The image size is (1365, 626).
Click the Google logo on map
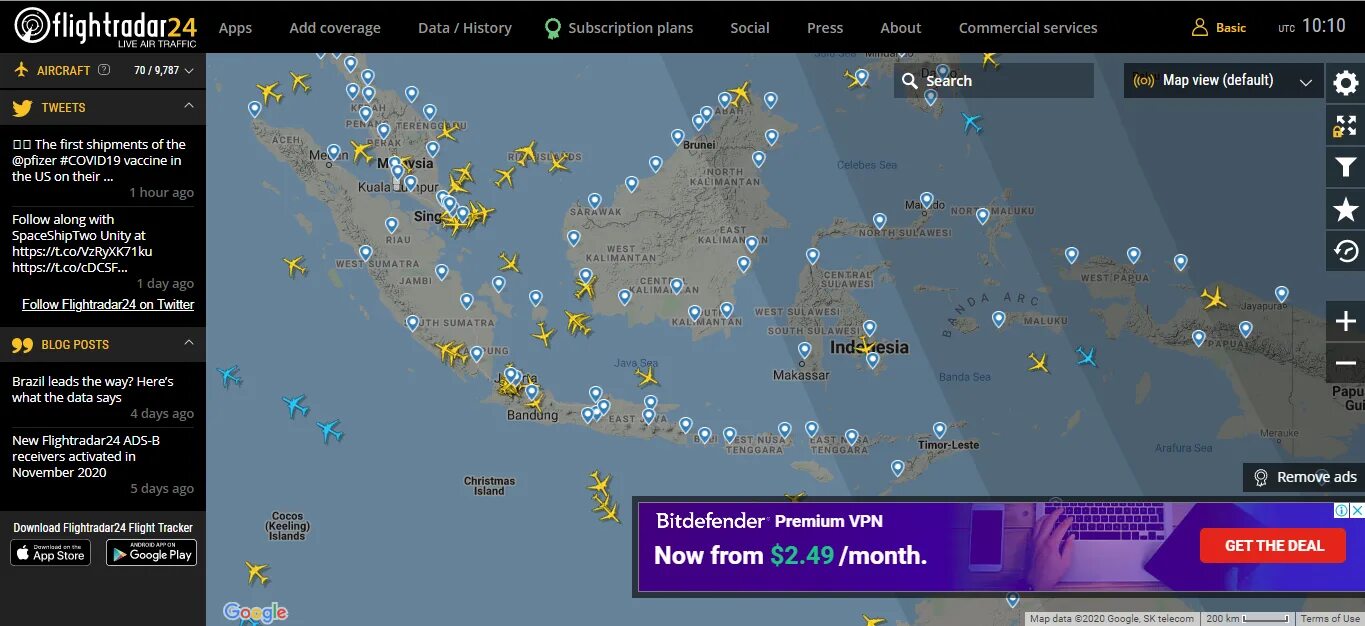(255, 611)
